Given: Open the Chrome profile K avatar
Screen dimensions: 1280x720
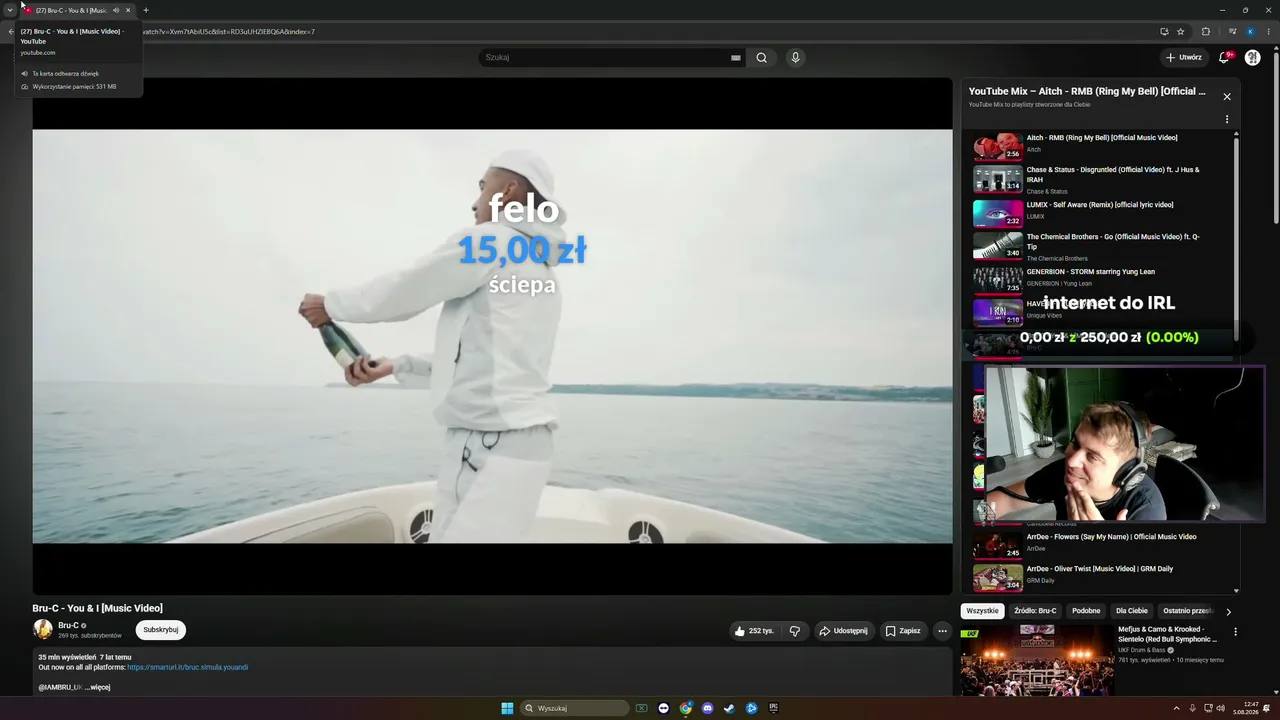Looking at the screenshot, I should pyautogui.click(x=1250, y=32).
